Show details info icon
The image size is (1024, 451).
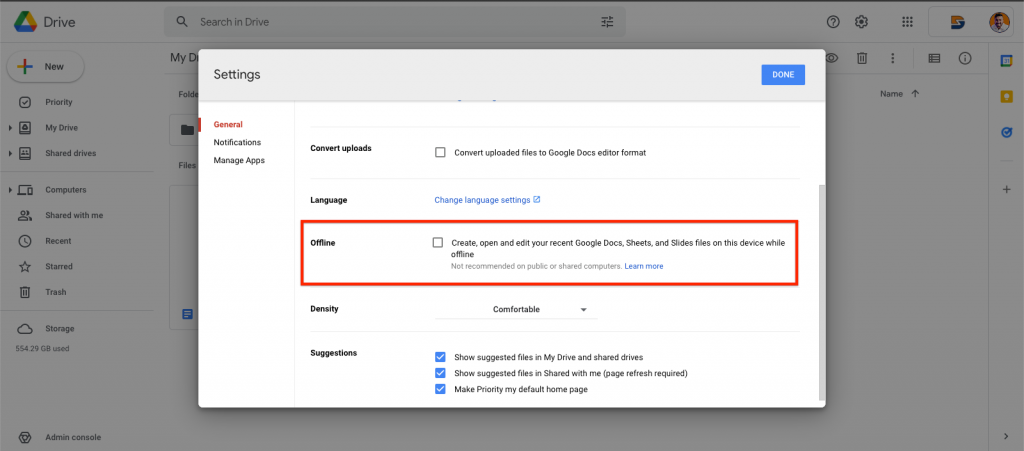(965, 58)
